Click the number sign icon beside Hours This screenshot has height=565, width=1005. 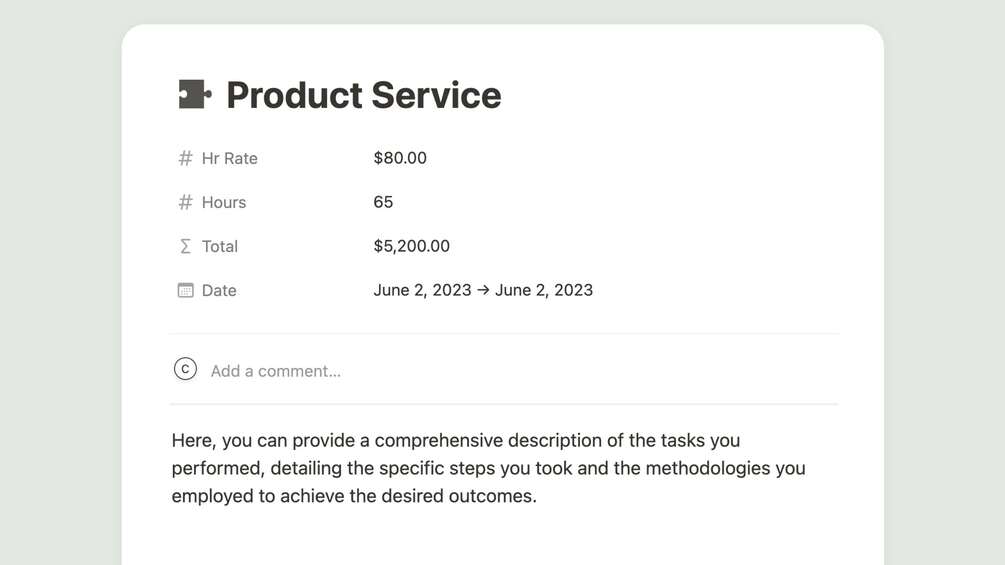coord(185,202)
